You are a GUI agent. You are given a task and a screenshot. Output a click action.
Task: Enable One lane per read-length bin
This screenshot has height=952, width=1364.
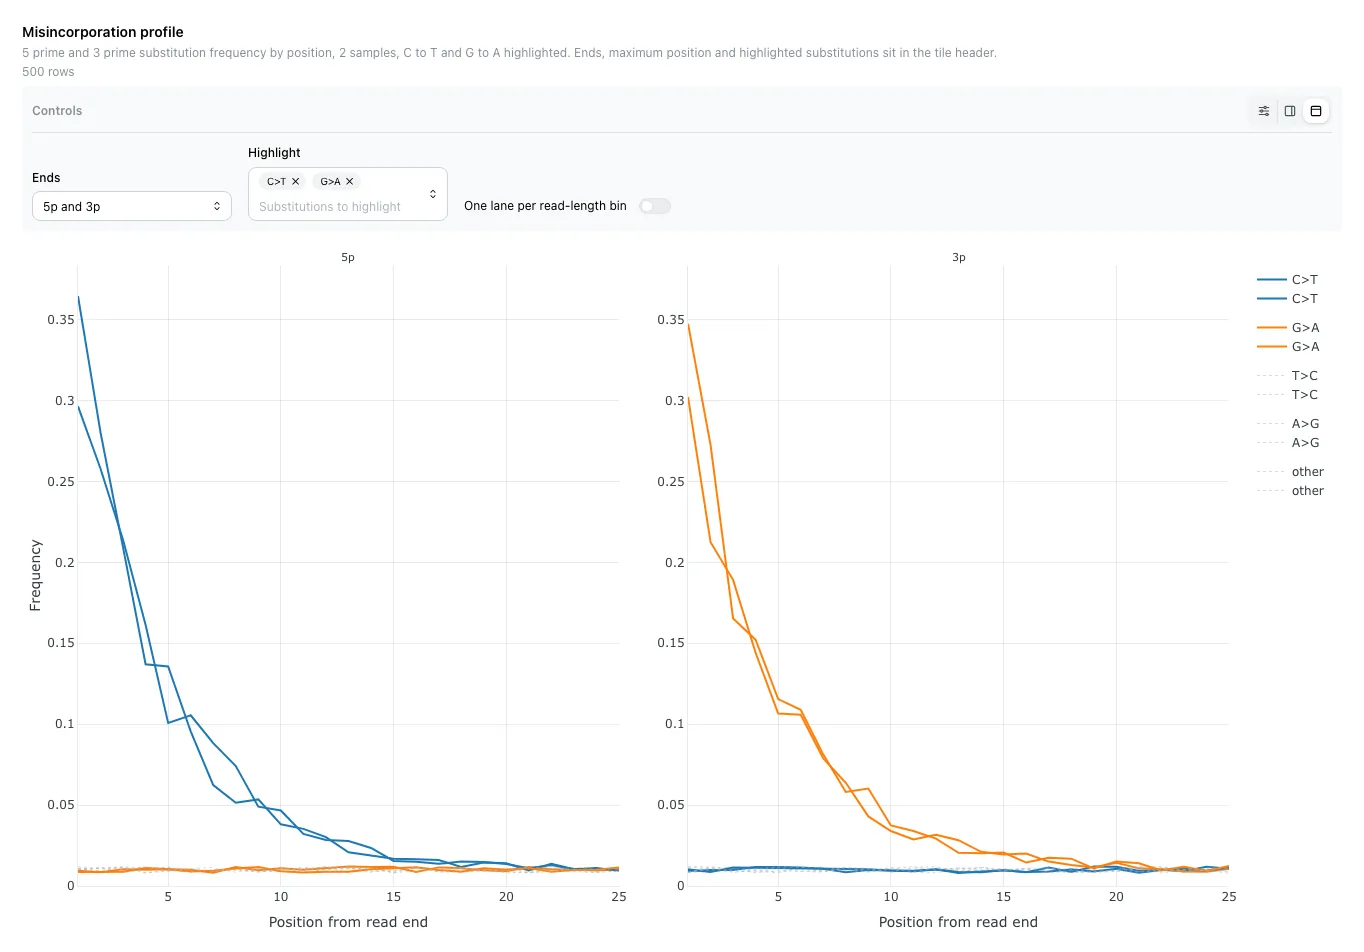point(655,206)
